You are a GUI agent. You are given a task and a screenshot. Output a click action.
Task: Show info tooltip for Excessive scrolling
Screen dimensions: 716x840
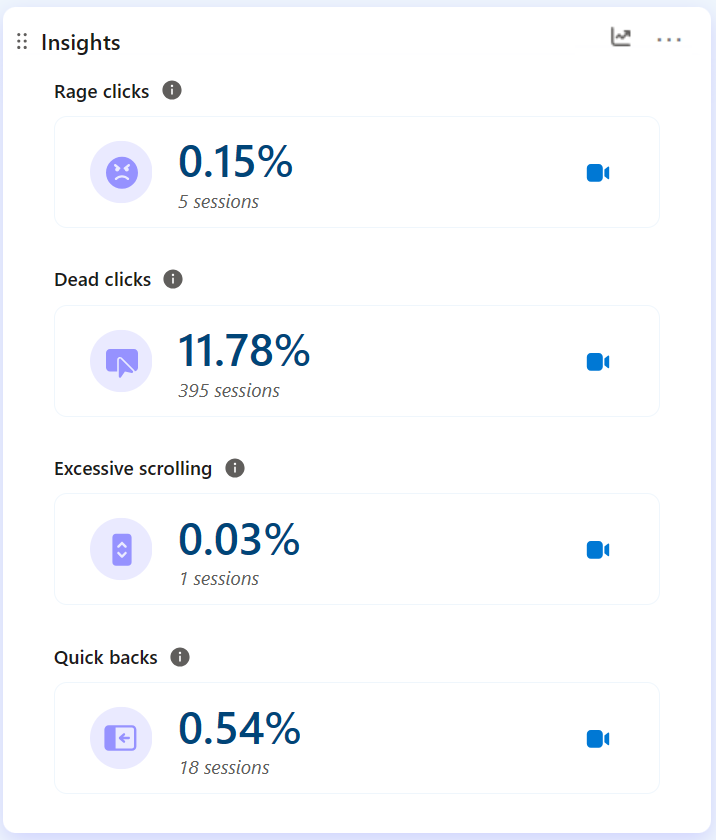point(235,468)
